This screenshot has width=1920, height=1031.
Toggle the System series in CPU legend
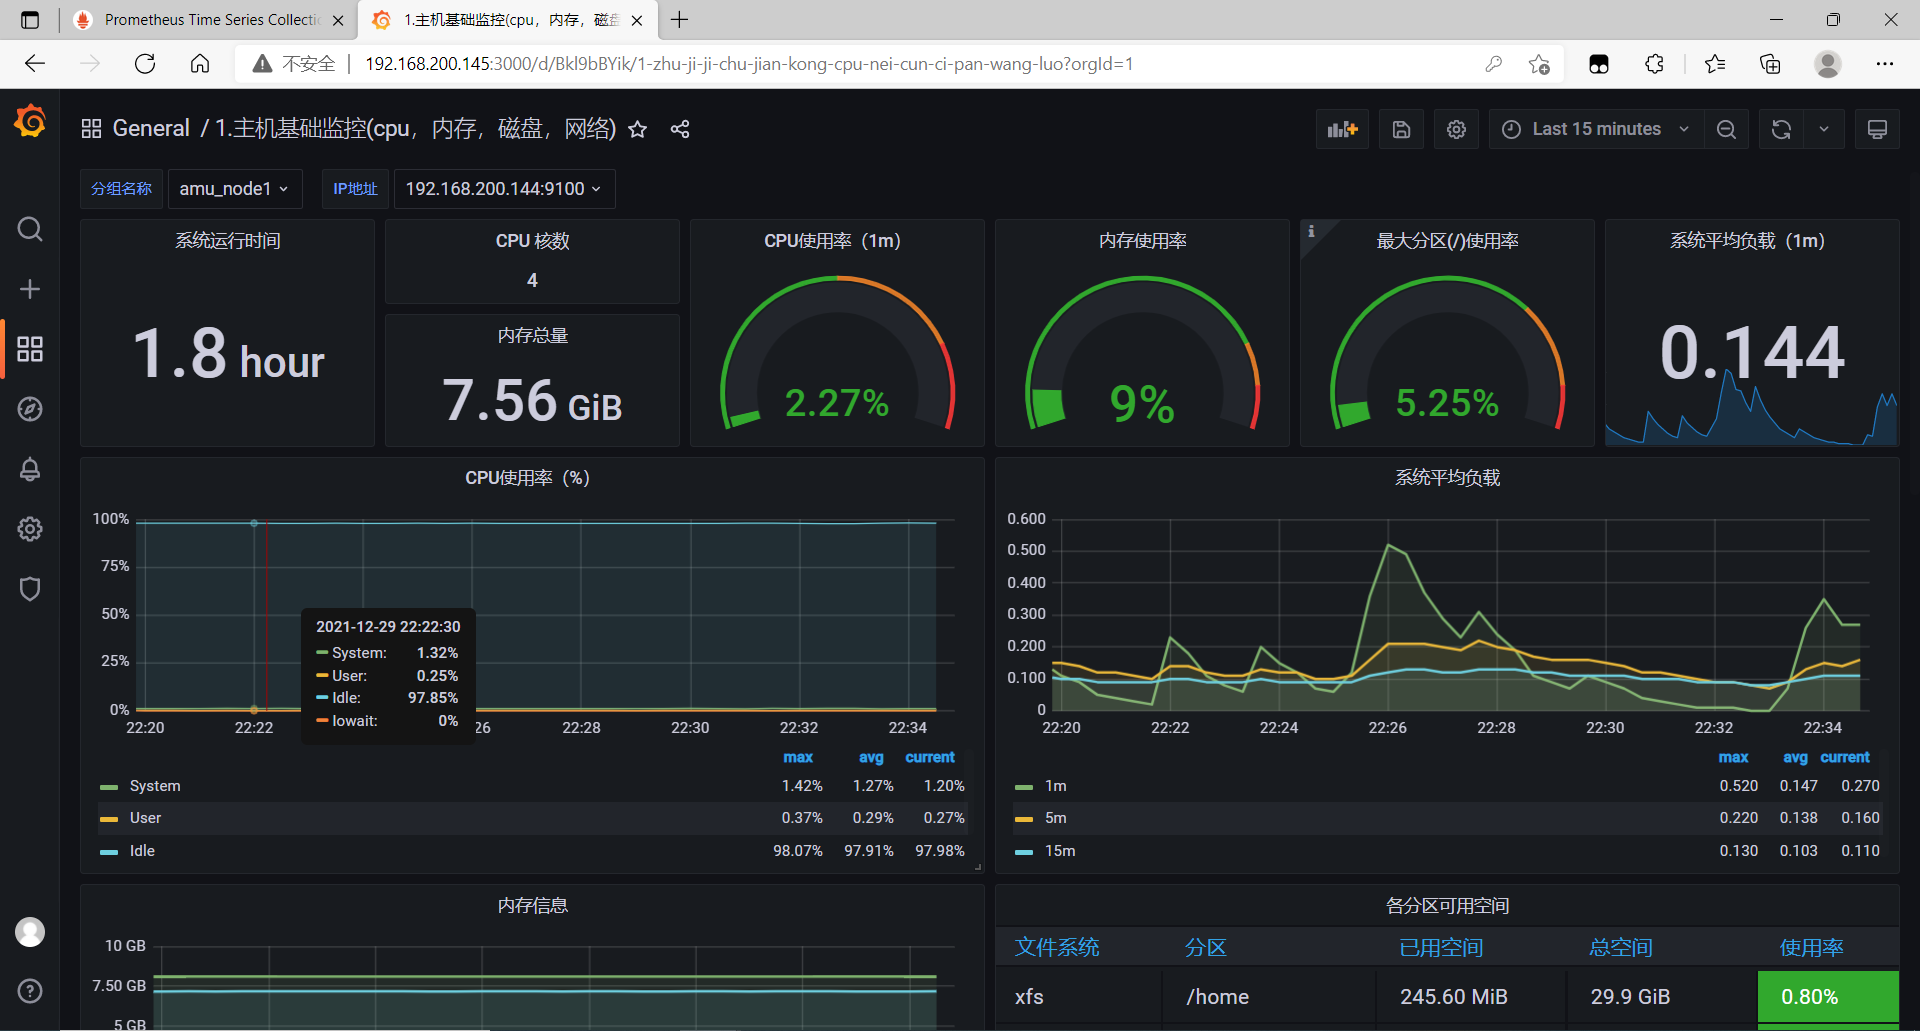tap(155, 786)
